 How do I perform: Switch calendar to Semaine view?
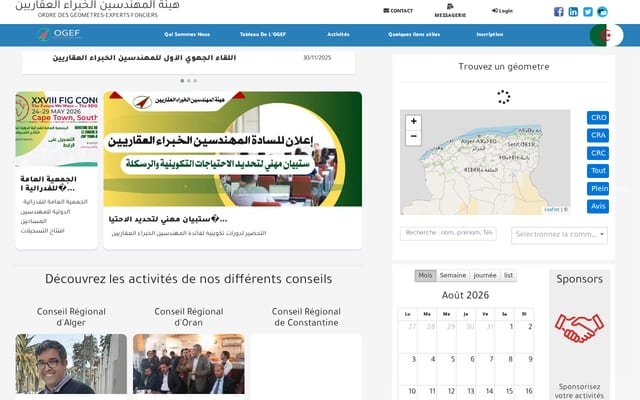pyautogui.click(x=453, y=276)
